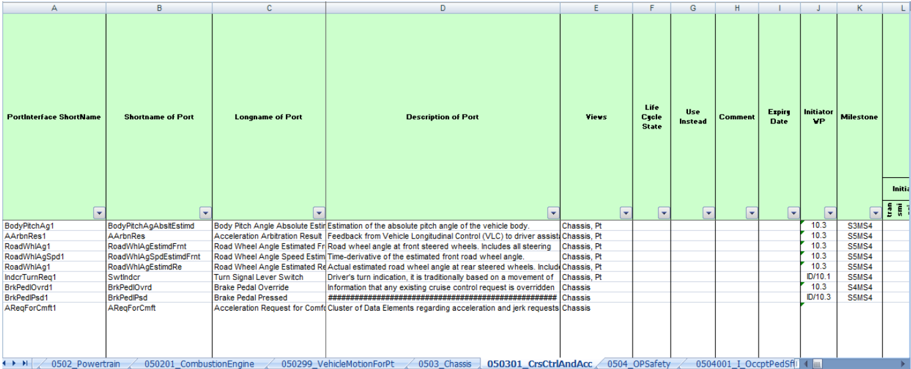This screenshot has height=369, width=911.
Task: Switch to 0504_OPSafety sheet tab
Action: 639,364
